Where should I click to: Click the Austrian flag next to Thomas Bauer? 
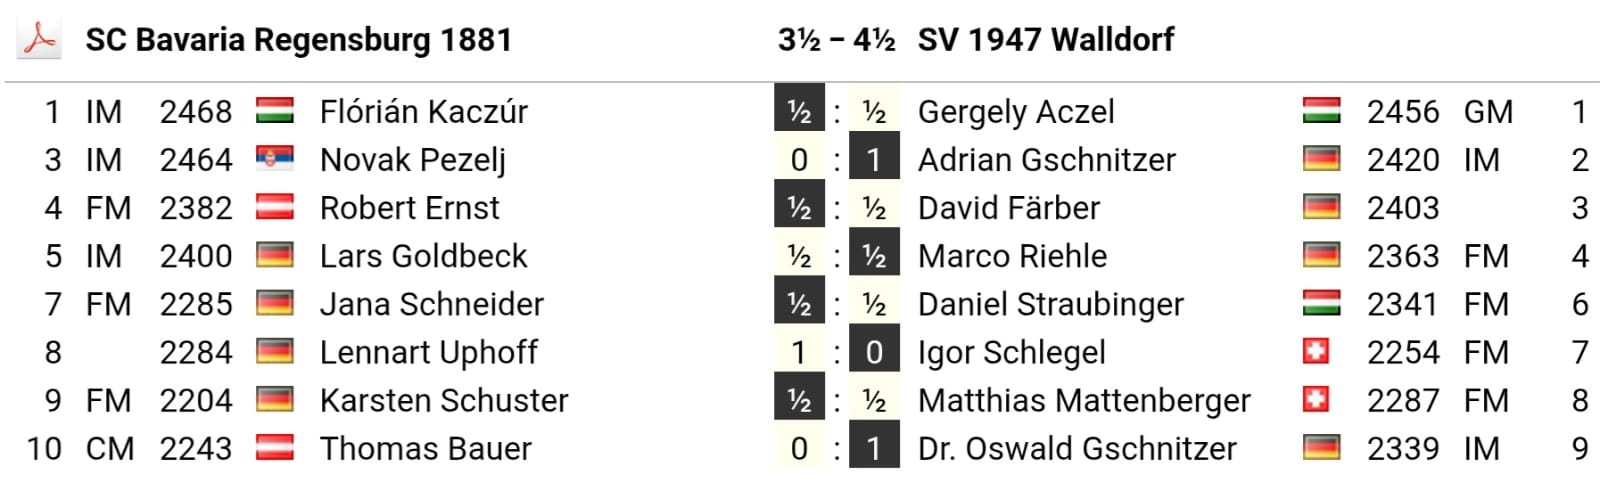(x=274, y=448)
